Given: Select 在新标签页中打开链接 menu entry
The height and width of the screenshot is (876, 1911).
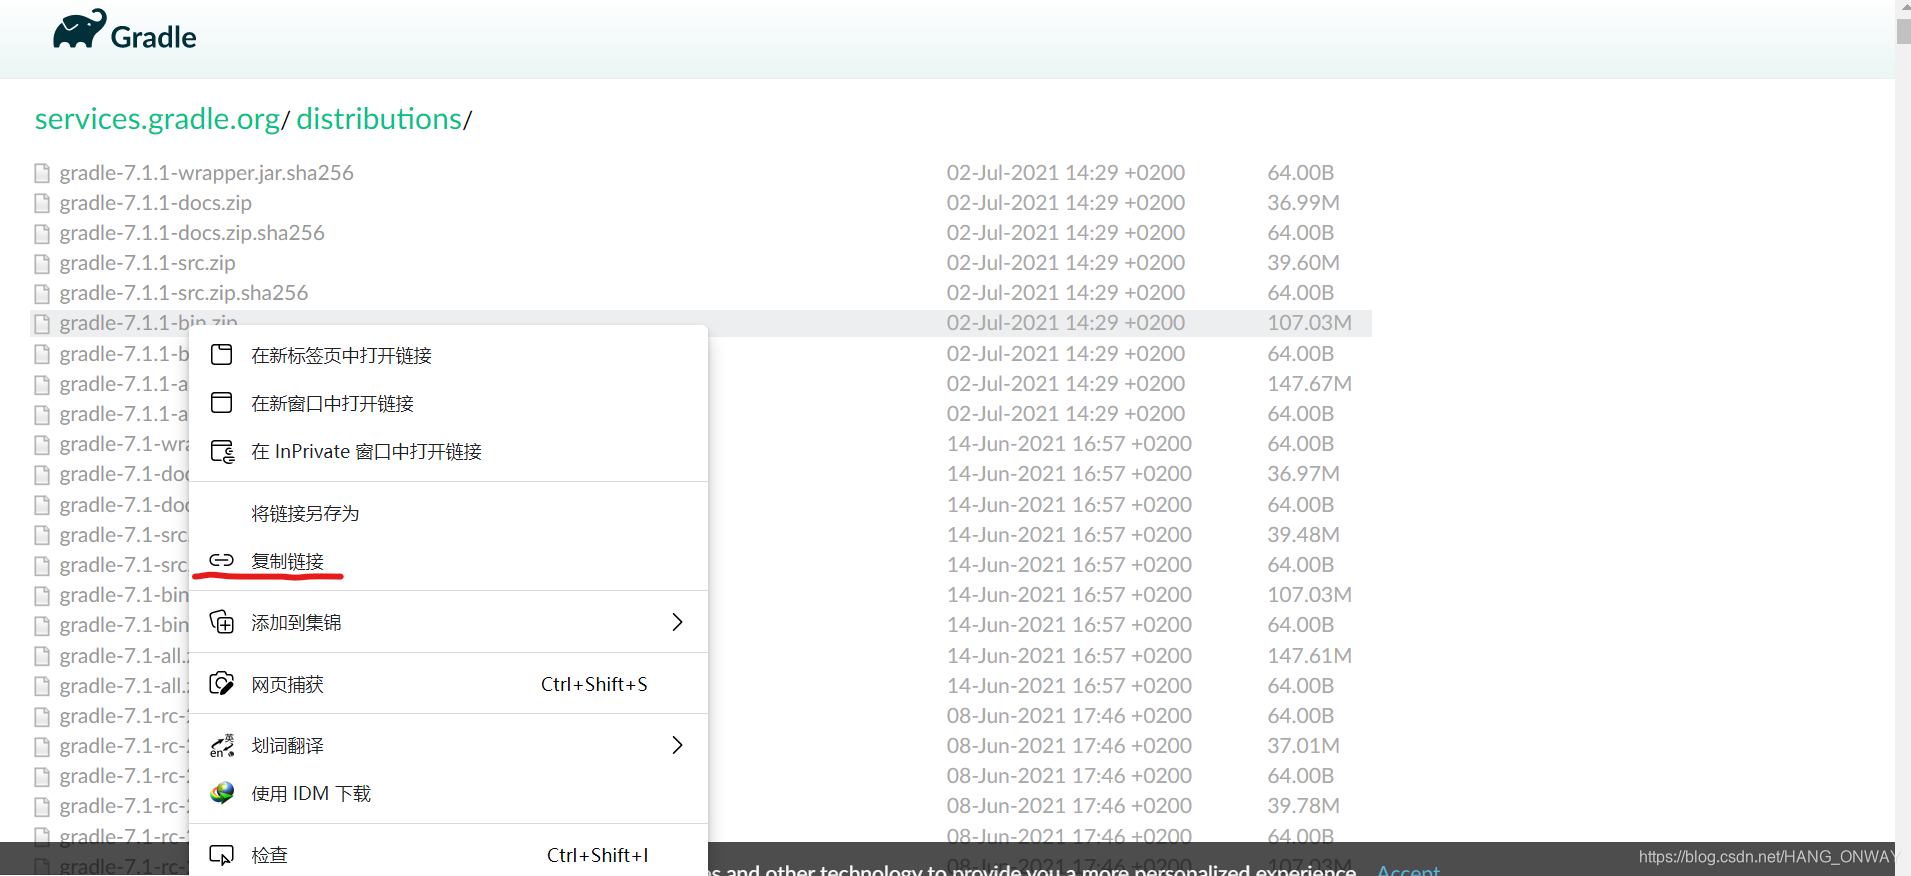Looking at the screenshot, I should pos(448,355).
